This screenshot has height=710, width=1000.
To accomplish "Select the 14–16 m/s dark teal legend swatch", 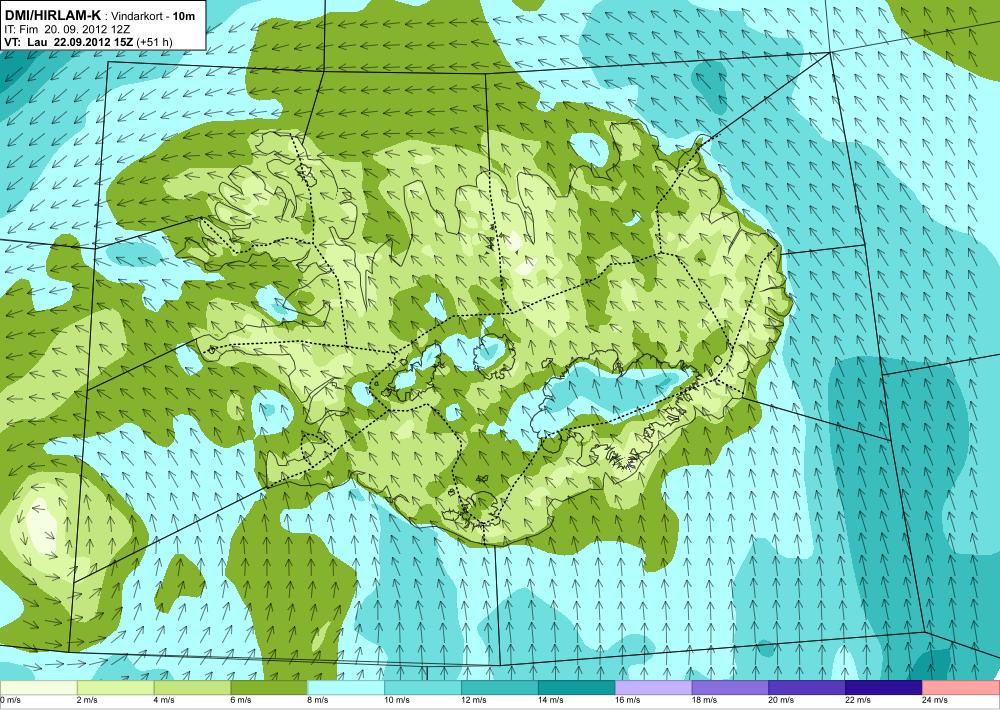I will coord(577,688).
